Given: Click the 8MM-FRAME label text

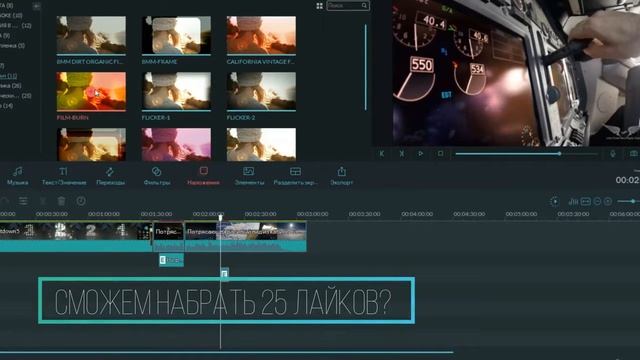Looking at the screenshot, I should 159,62.
